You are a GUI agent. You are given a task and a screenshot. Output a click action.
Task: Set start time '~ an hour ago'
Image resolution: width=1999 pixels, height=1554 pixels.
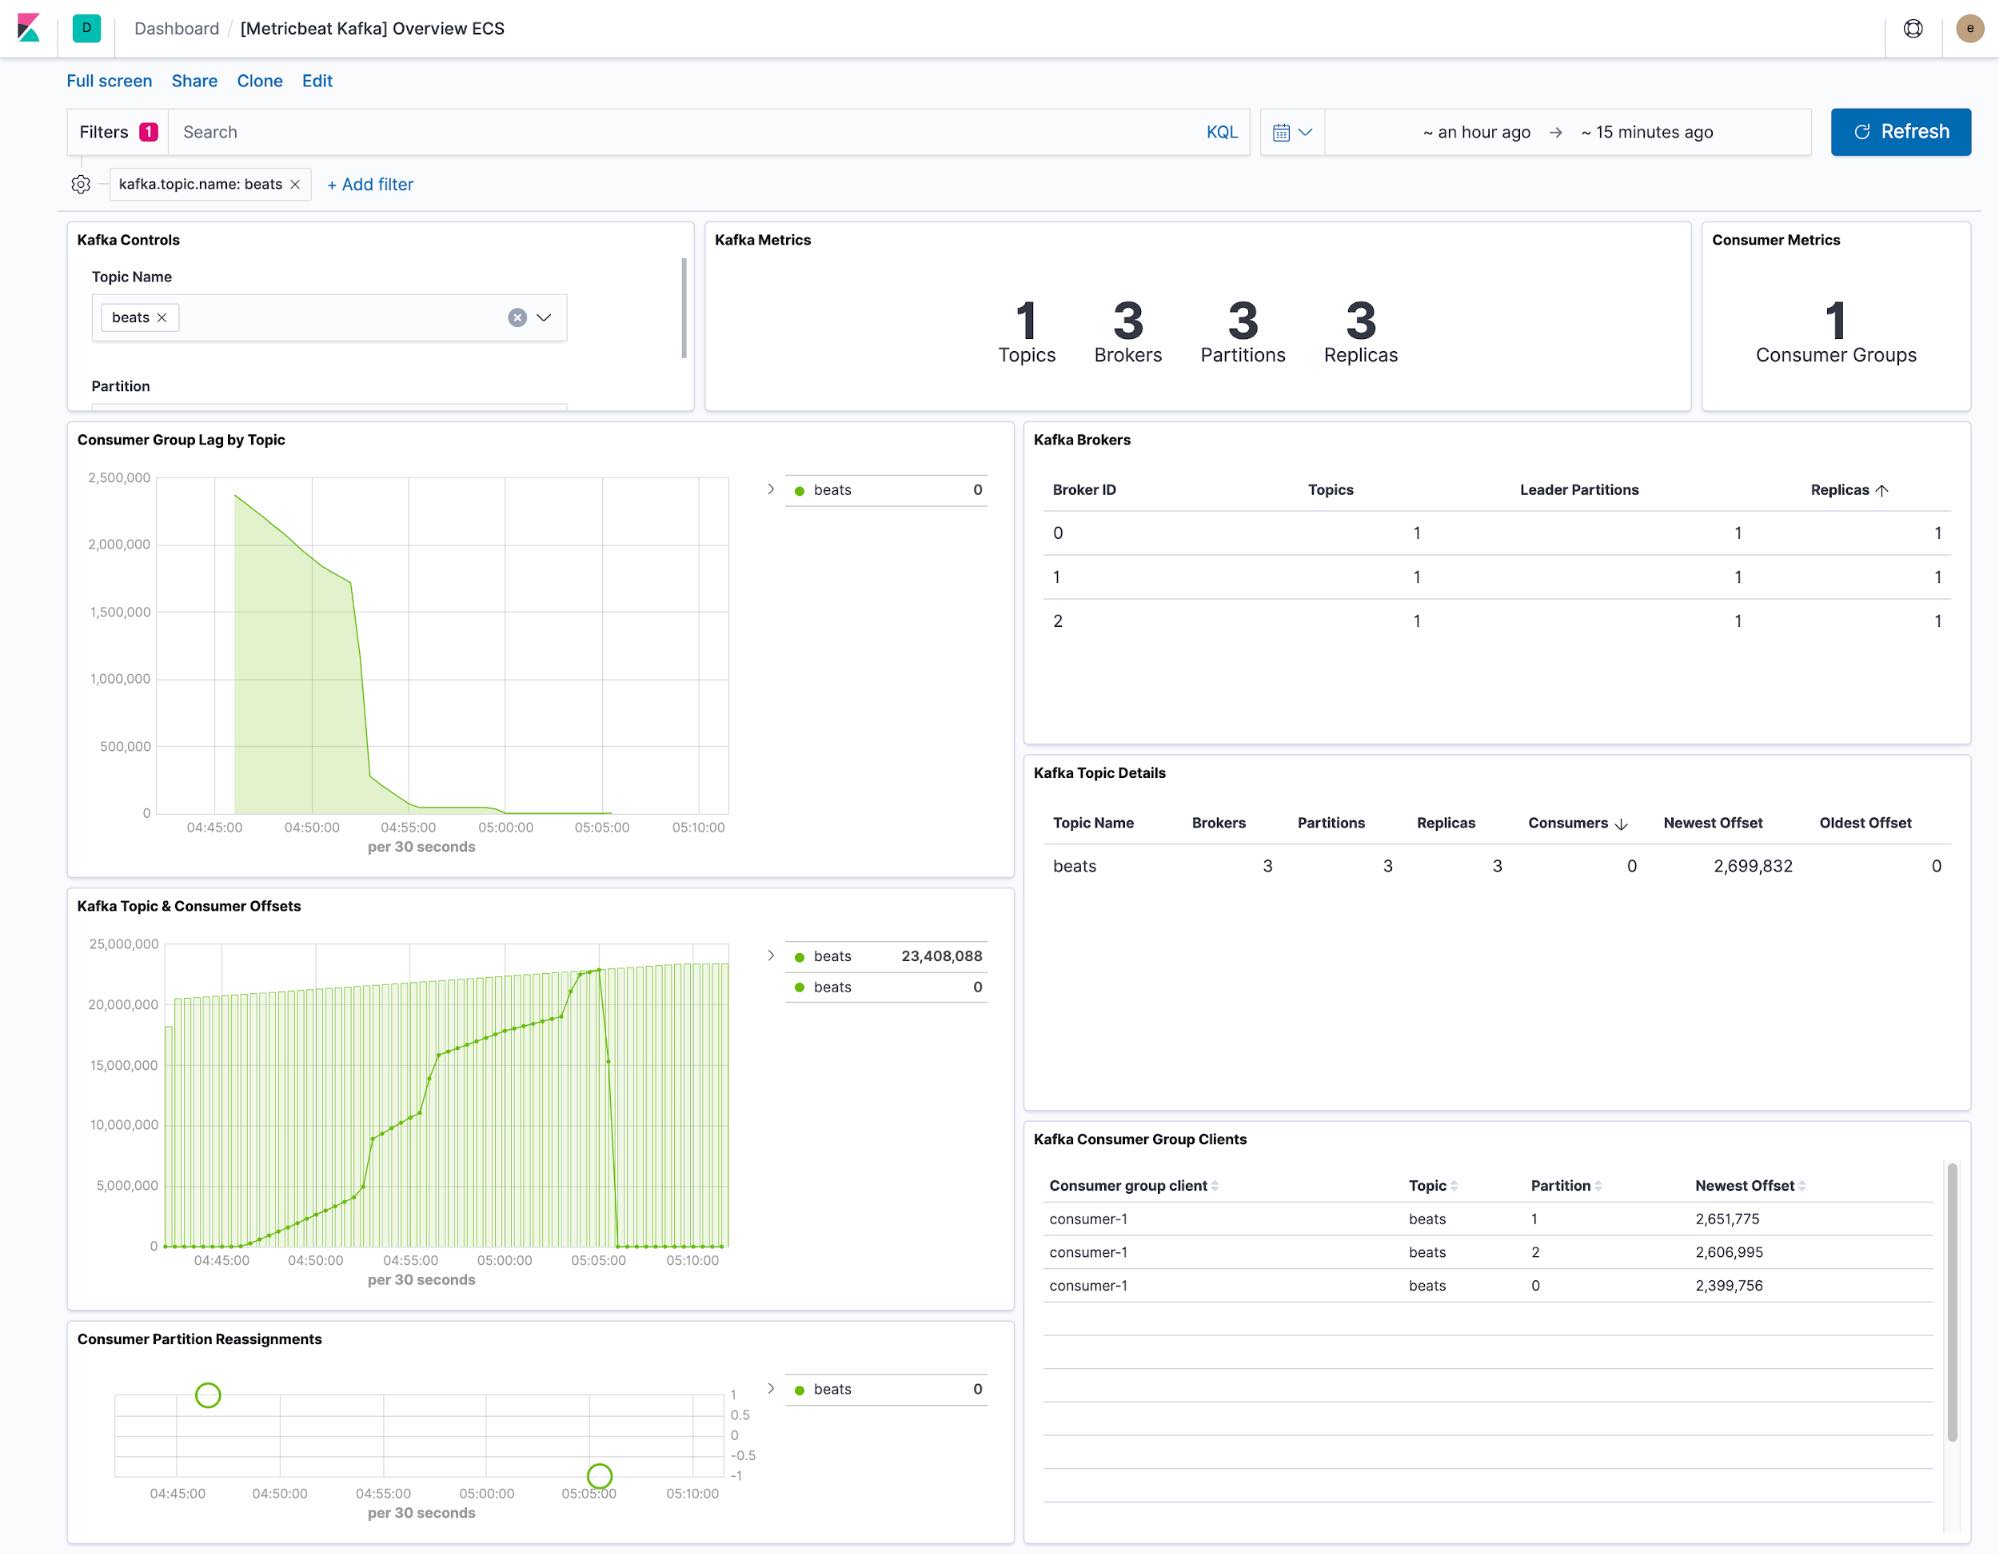tap(1477, 132)
